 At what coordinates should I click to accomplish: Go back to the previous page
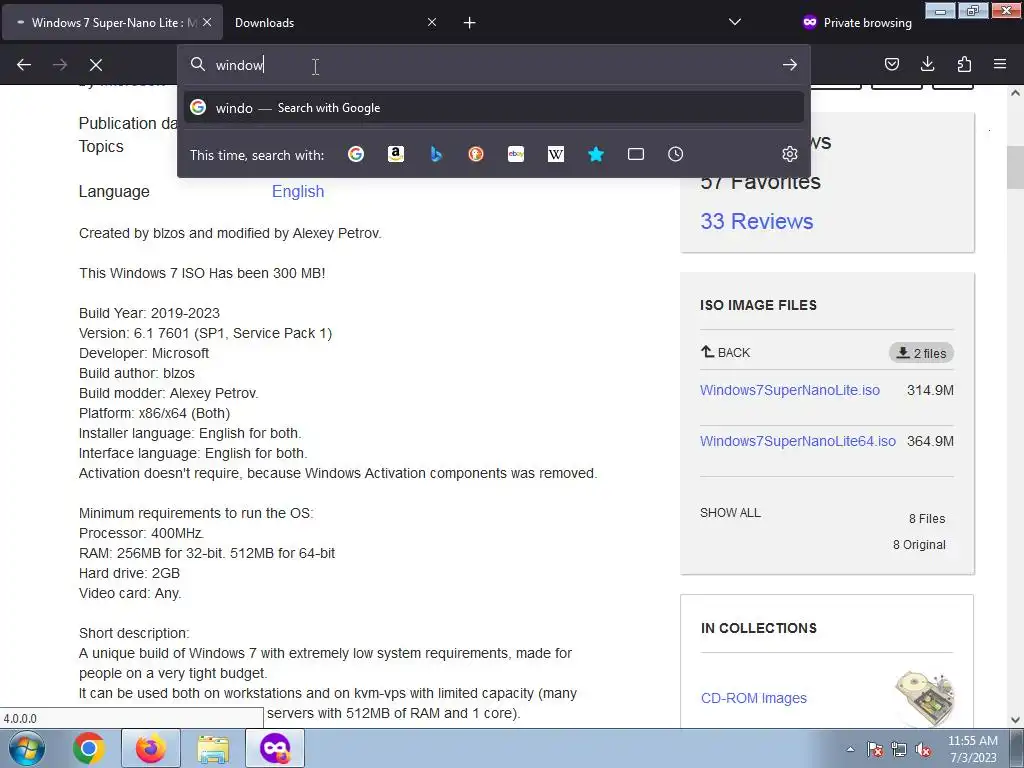(24, 65)
